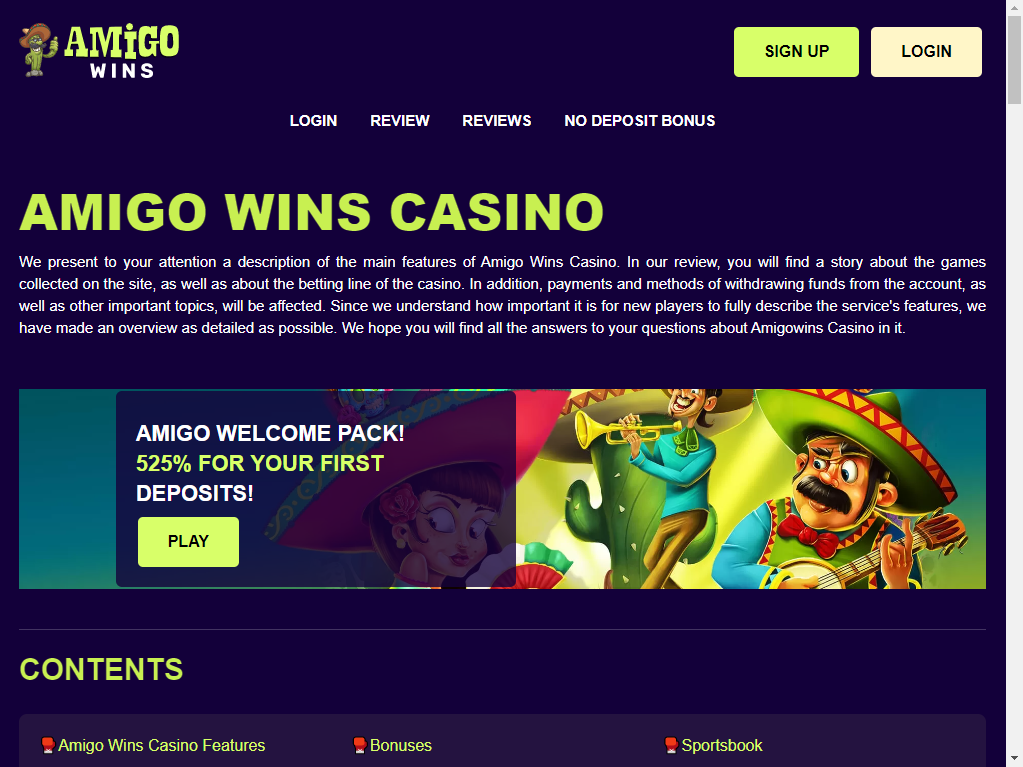The height and width of the screenshot is (767, 1023).
Task: Click the AMIGO WINS CASINO heading
Action: point(311,212)
